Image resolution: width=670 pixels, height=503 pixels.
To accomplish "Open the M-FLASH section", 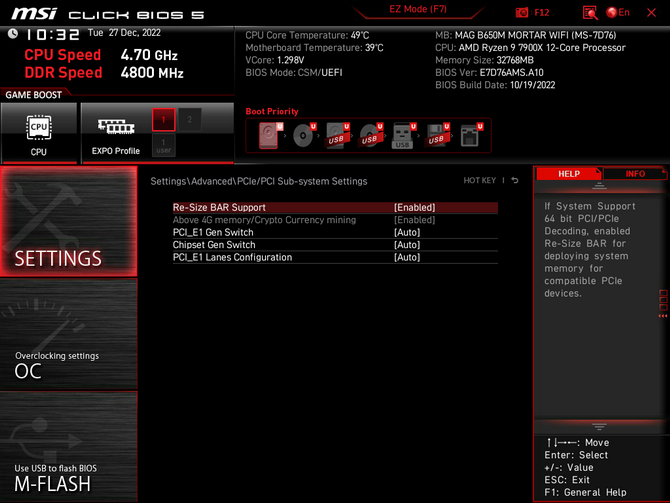I will [x=68, y=446].
